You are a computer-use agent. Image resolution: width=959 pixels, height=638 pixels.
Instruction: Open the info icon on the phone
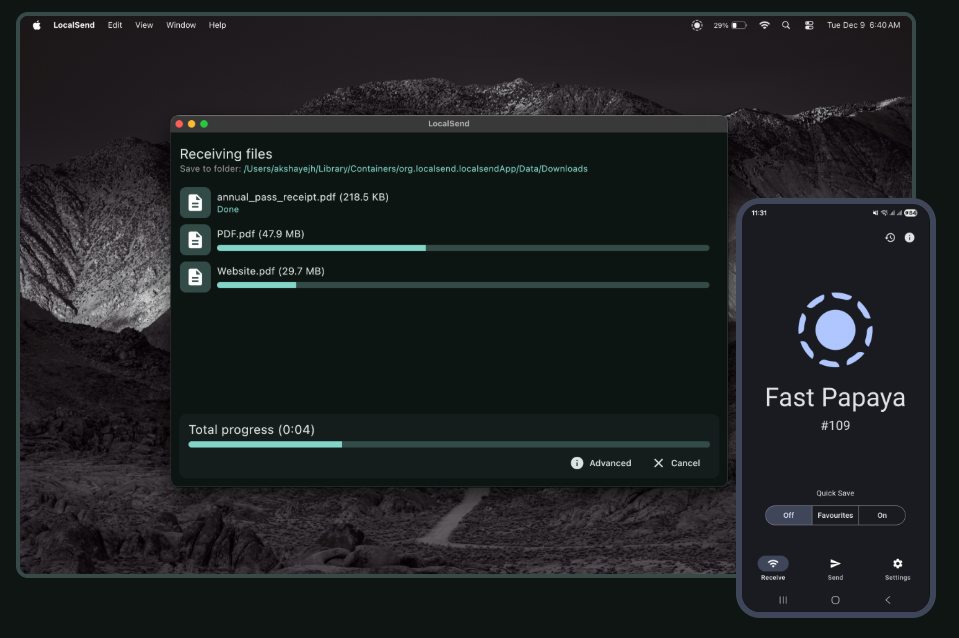909,237
